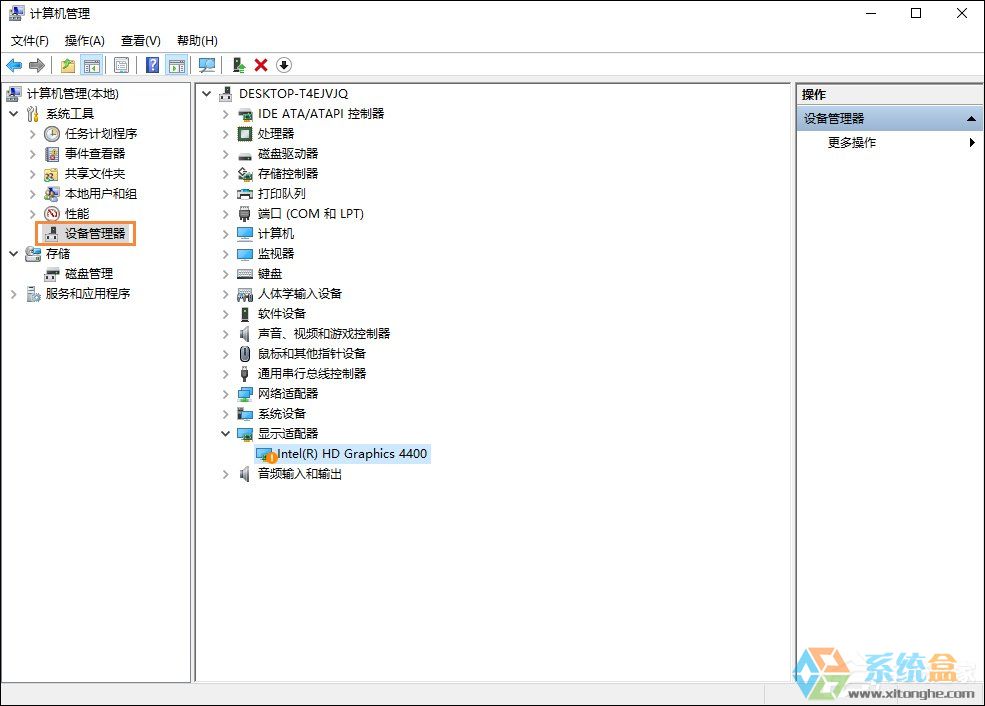Select Intel(R) HD Graphics 4400 device
The image size is (985, 706).
coord(352,454)
